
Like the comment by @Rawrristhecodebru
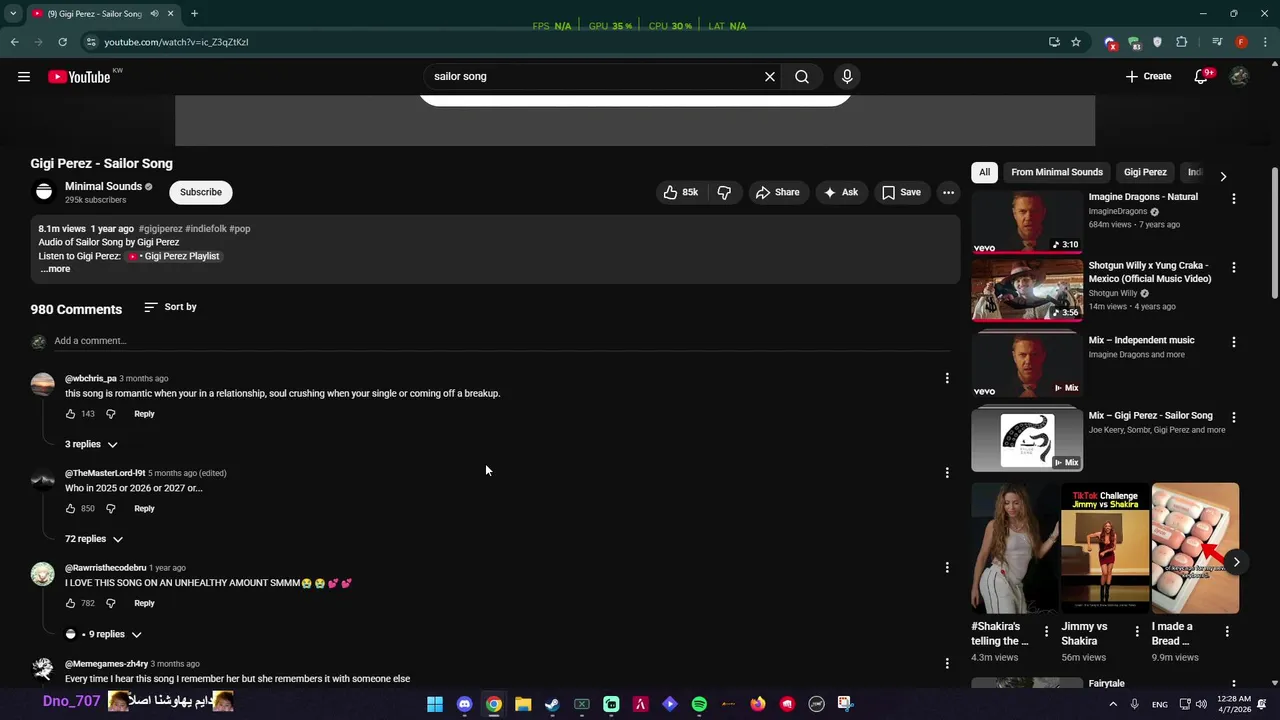tap(70, 604)
